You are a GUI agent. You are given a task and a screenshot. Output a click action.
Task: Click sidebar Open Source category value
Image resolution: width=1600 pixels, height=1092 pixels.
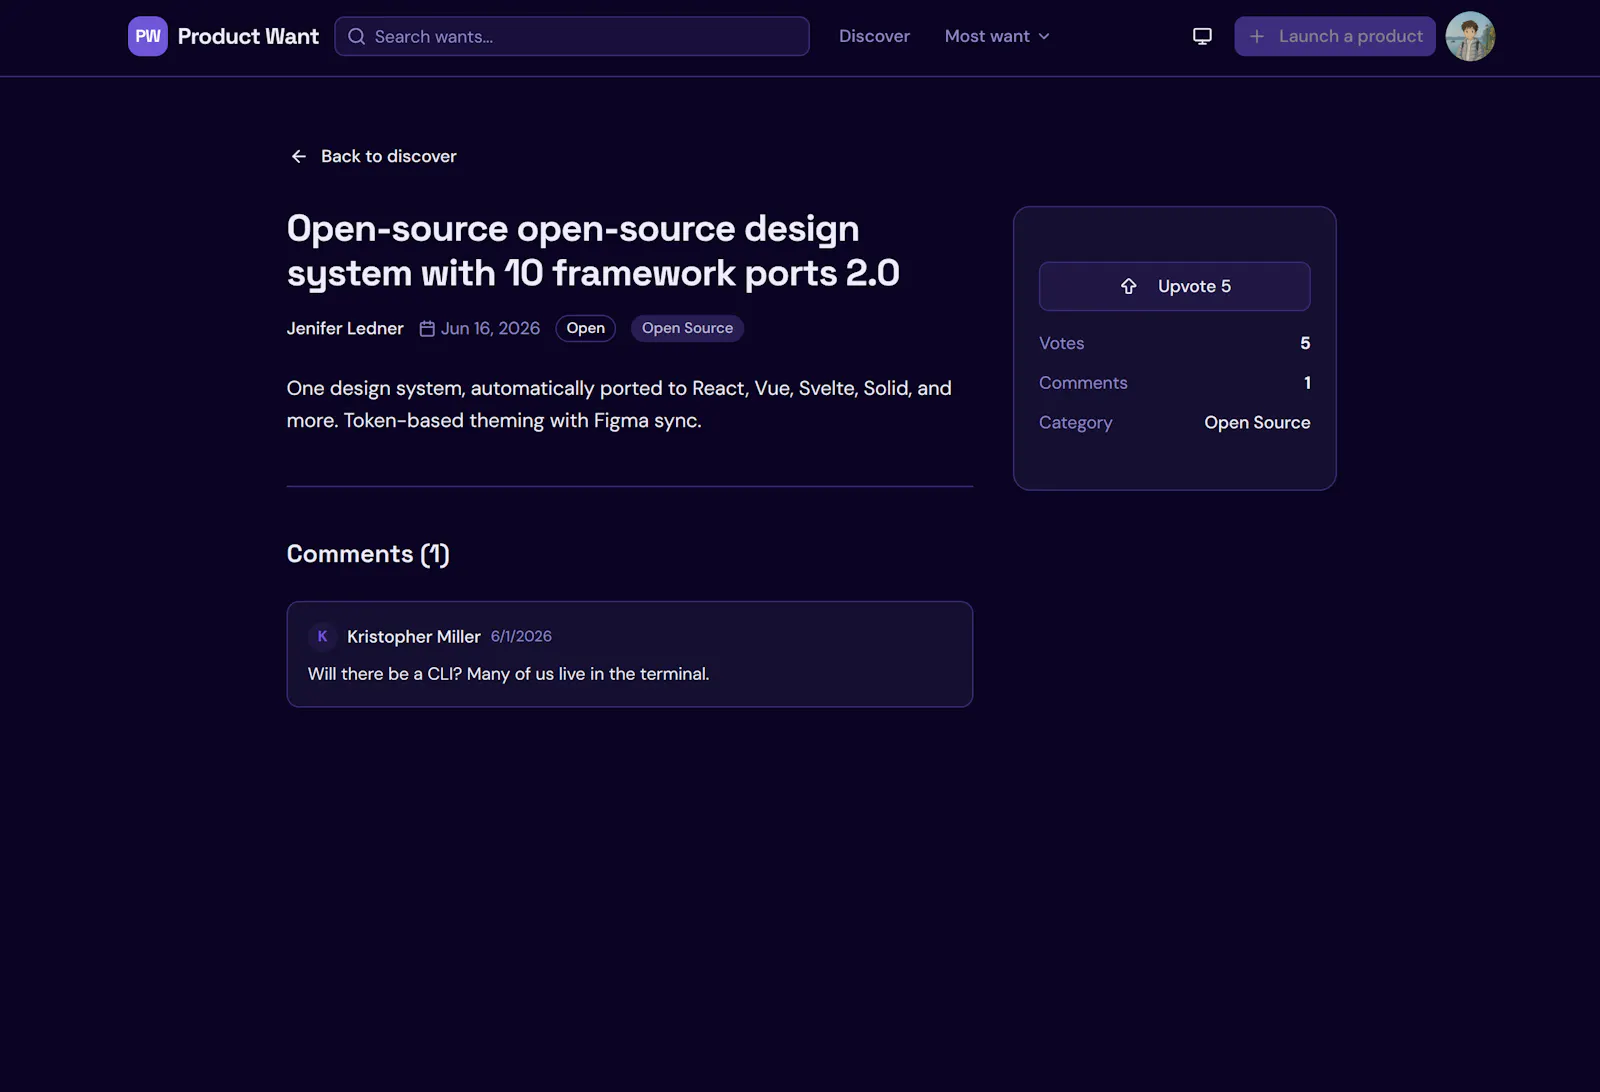[x=1257, y=423]
